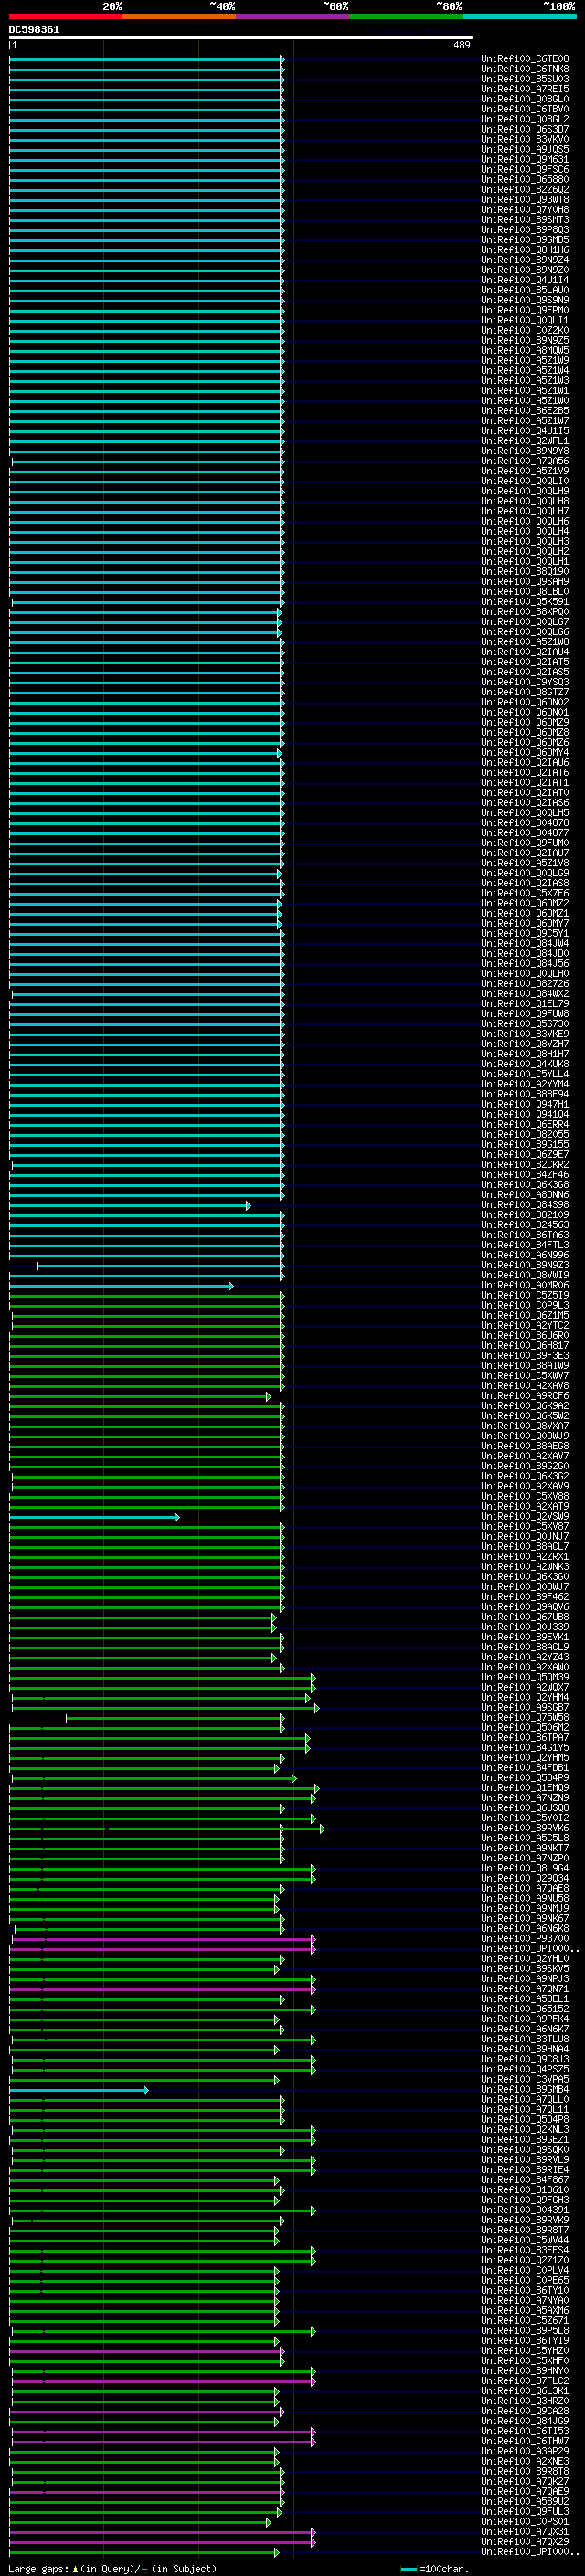This screenshot has height=2576, width=585.
Task: Select hit label UniRef100_A9RCF6
Action: (525, 1396)
